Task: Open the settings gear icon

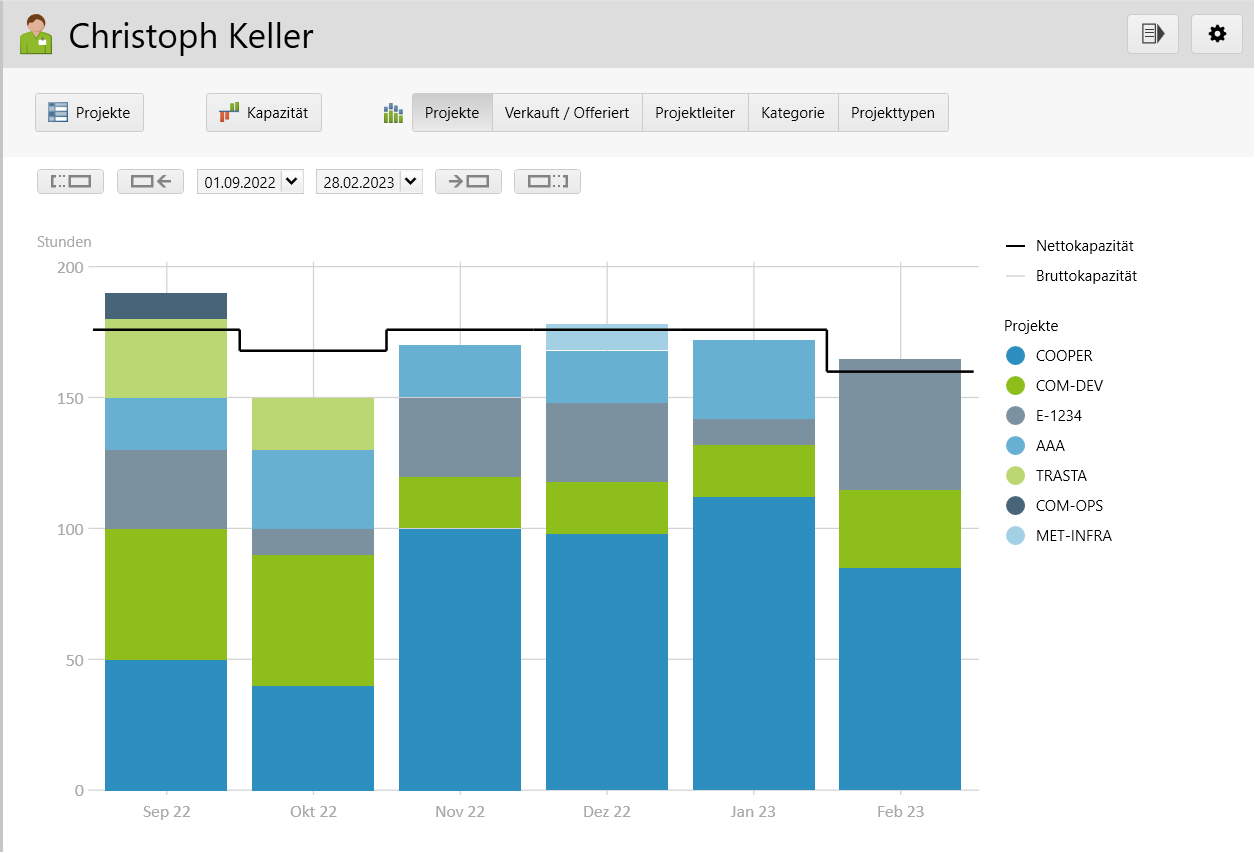Action: pos(1216,33)
